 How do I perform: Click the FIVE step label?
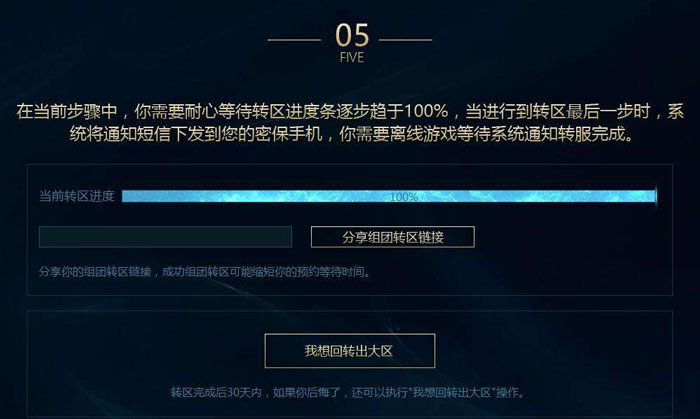click(x=352, y=58)
